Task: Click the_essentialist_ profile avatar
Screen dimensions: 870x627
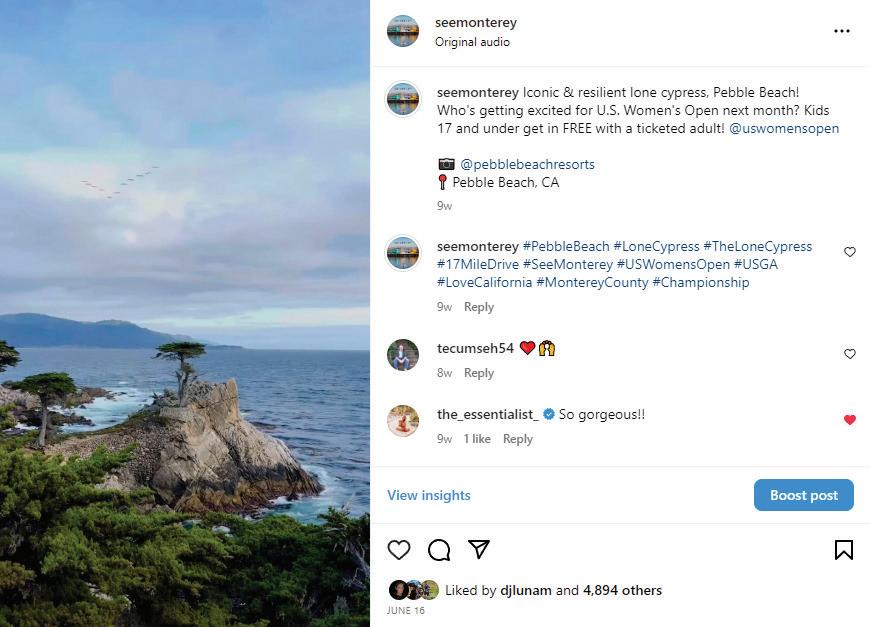Action: (x=403, y=421)
